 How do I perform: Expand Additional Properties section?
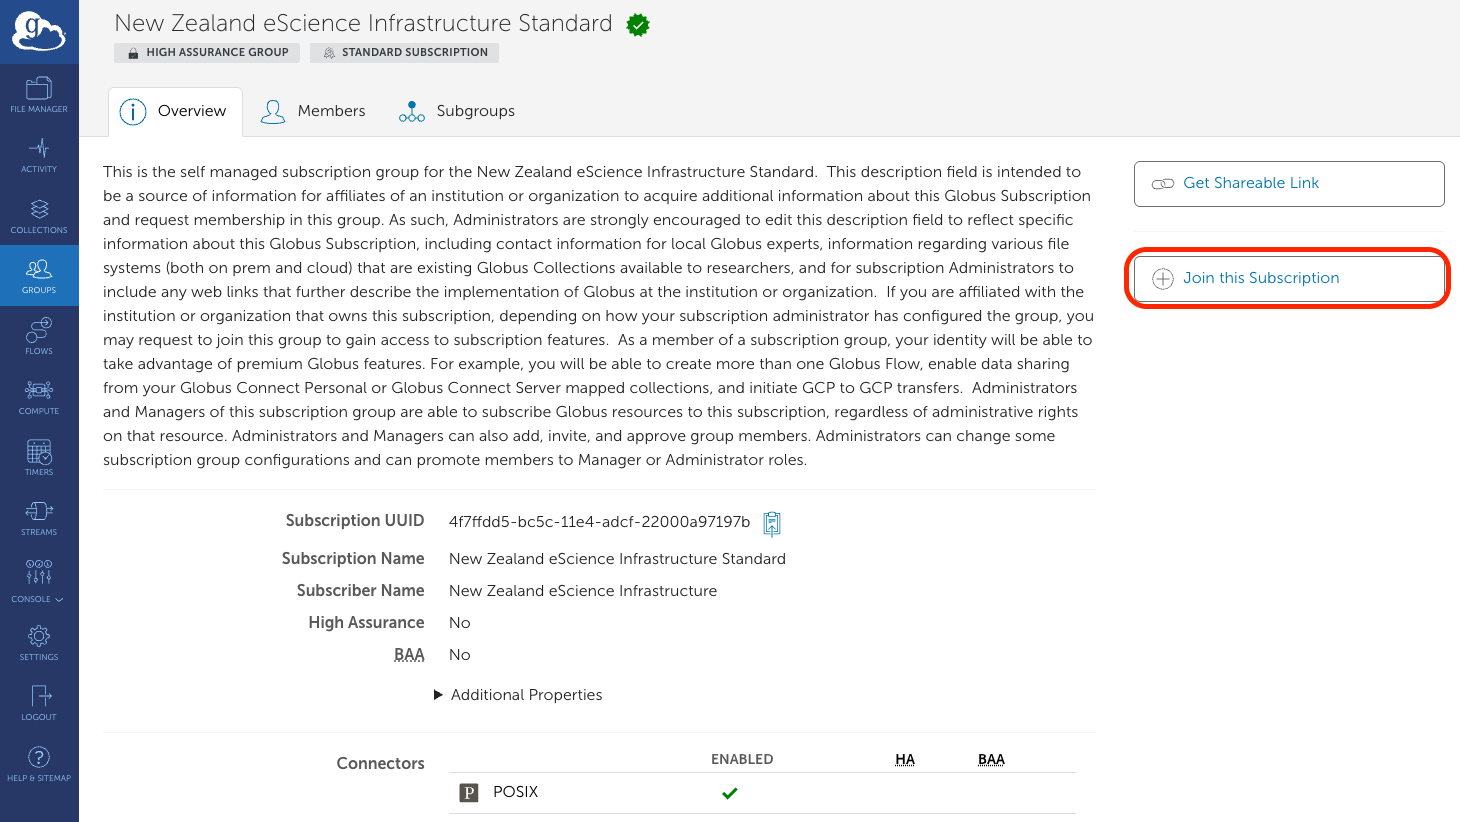(517, 695)
